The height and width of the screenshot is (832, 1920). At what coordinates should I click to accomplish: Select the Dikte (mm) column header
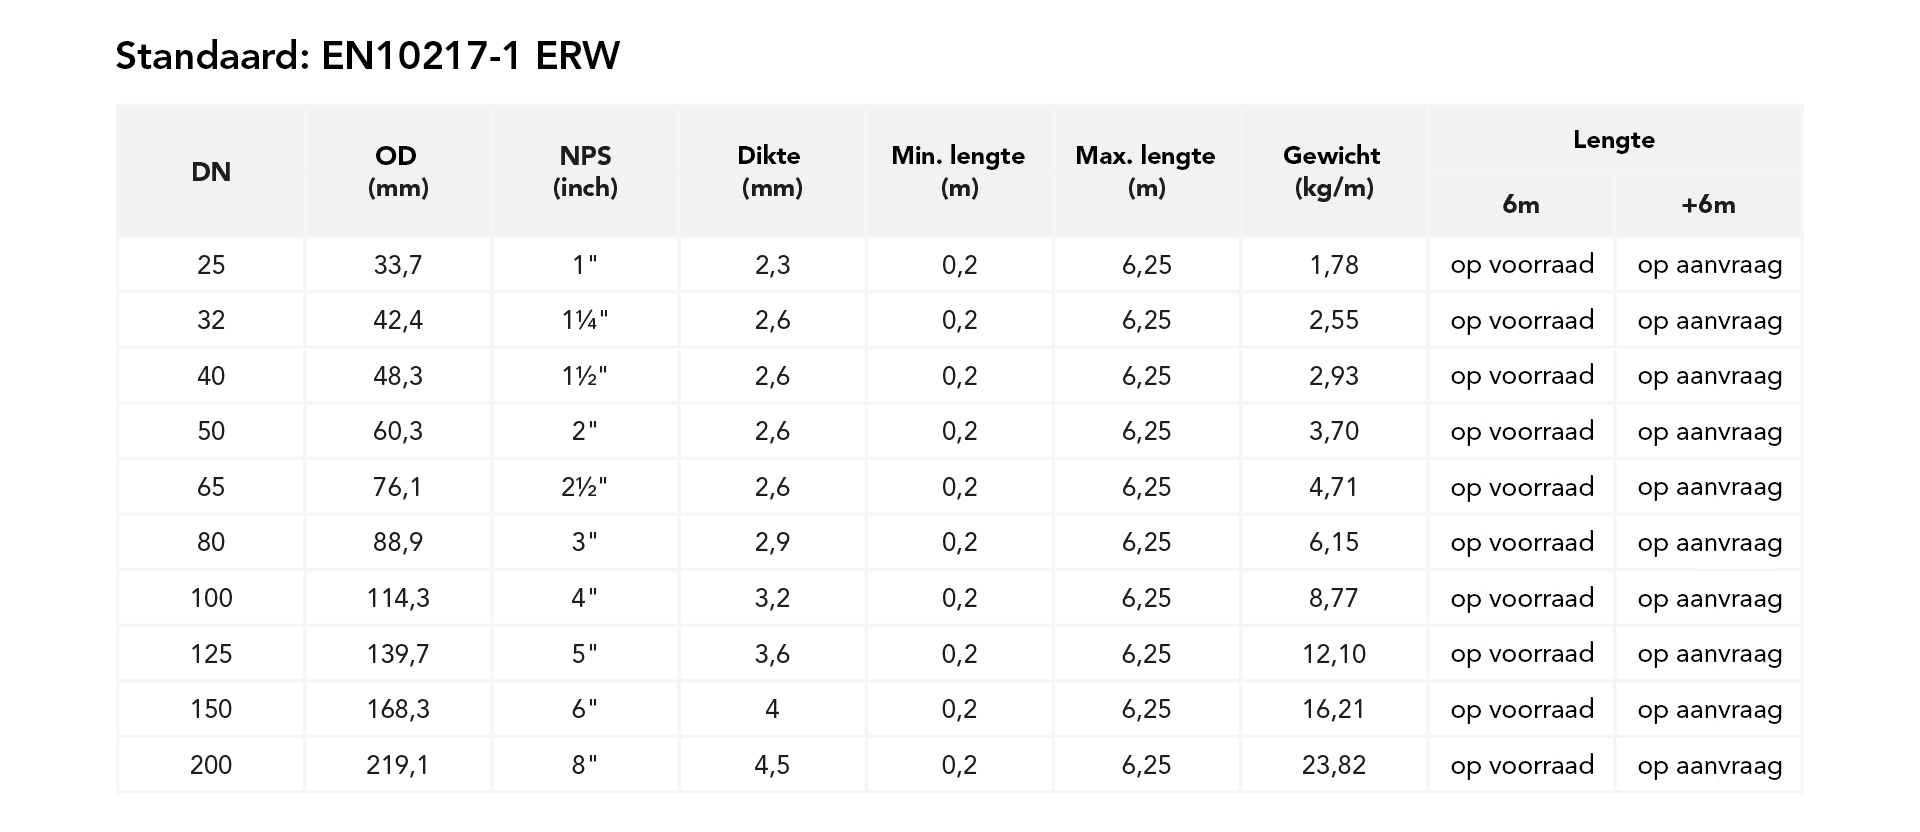coord(771,171)
